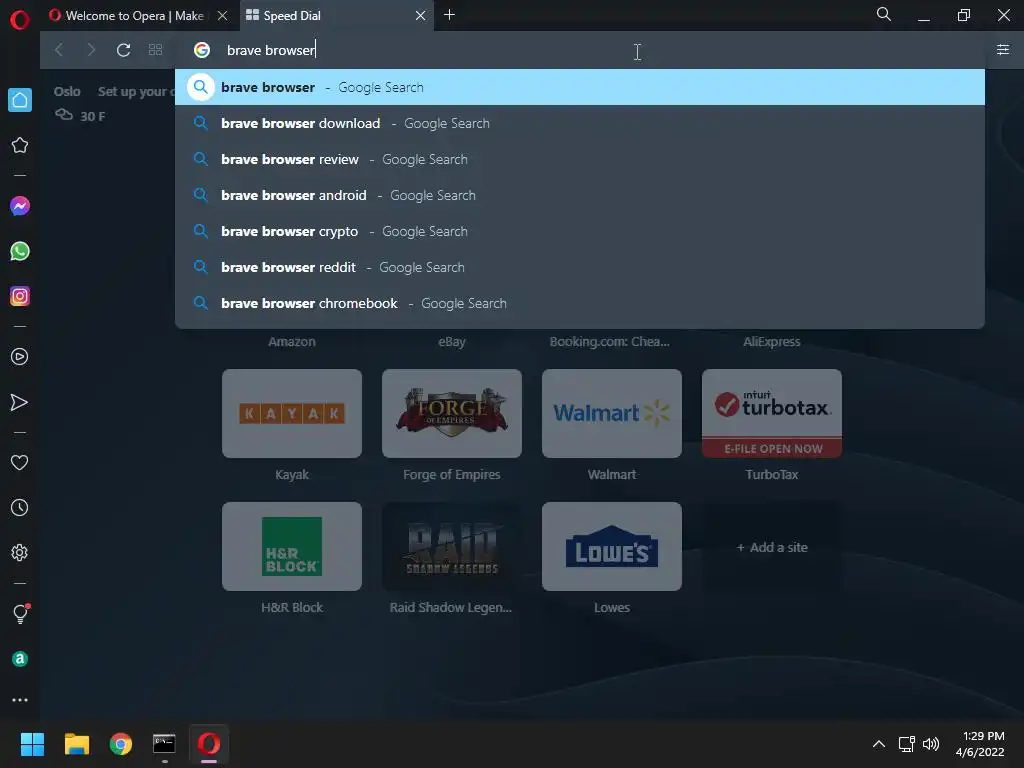The width and height of the screenshot is (1024, 768).
Task: Open the Speed Dial grid button in toolbar
Action: point(155,50)
